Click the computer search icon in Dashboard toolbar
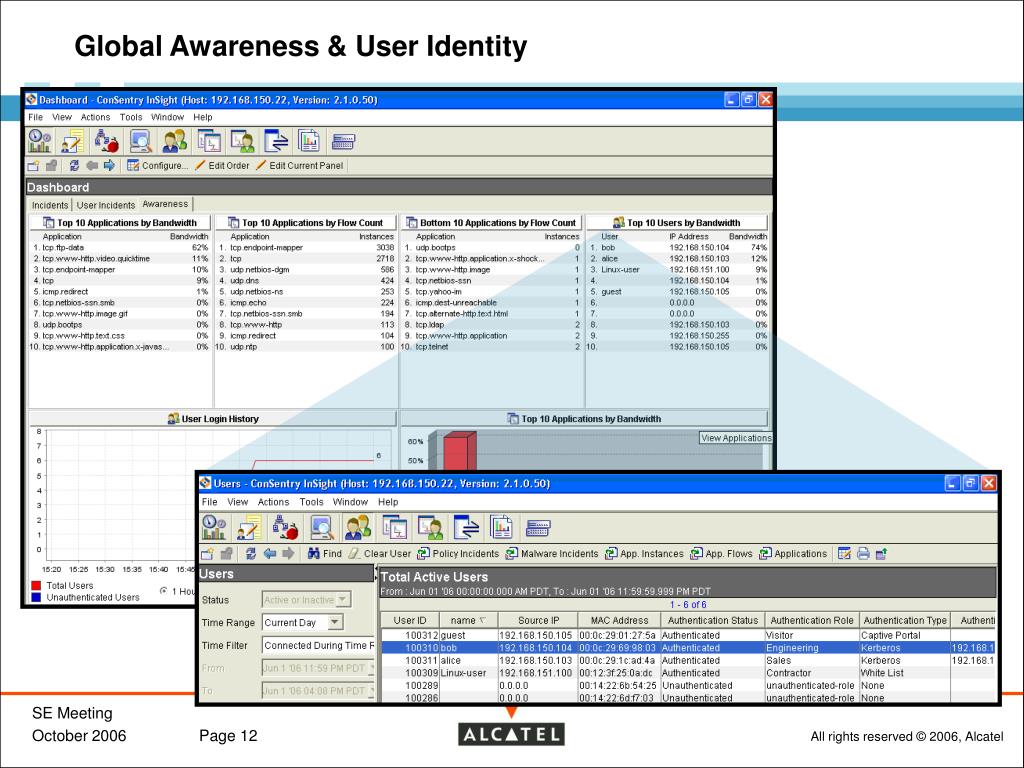The image size is (1024, 768). point(140,140)
